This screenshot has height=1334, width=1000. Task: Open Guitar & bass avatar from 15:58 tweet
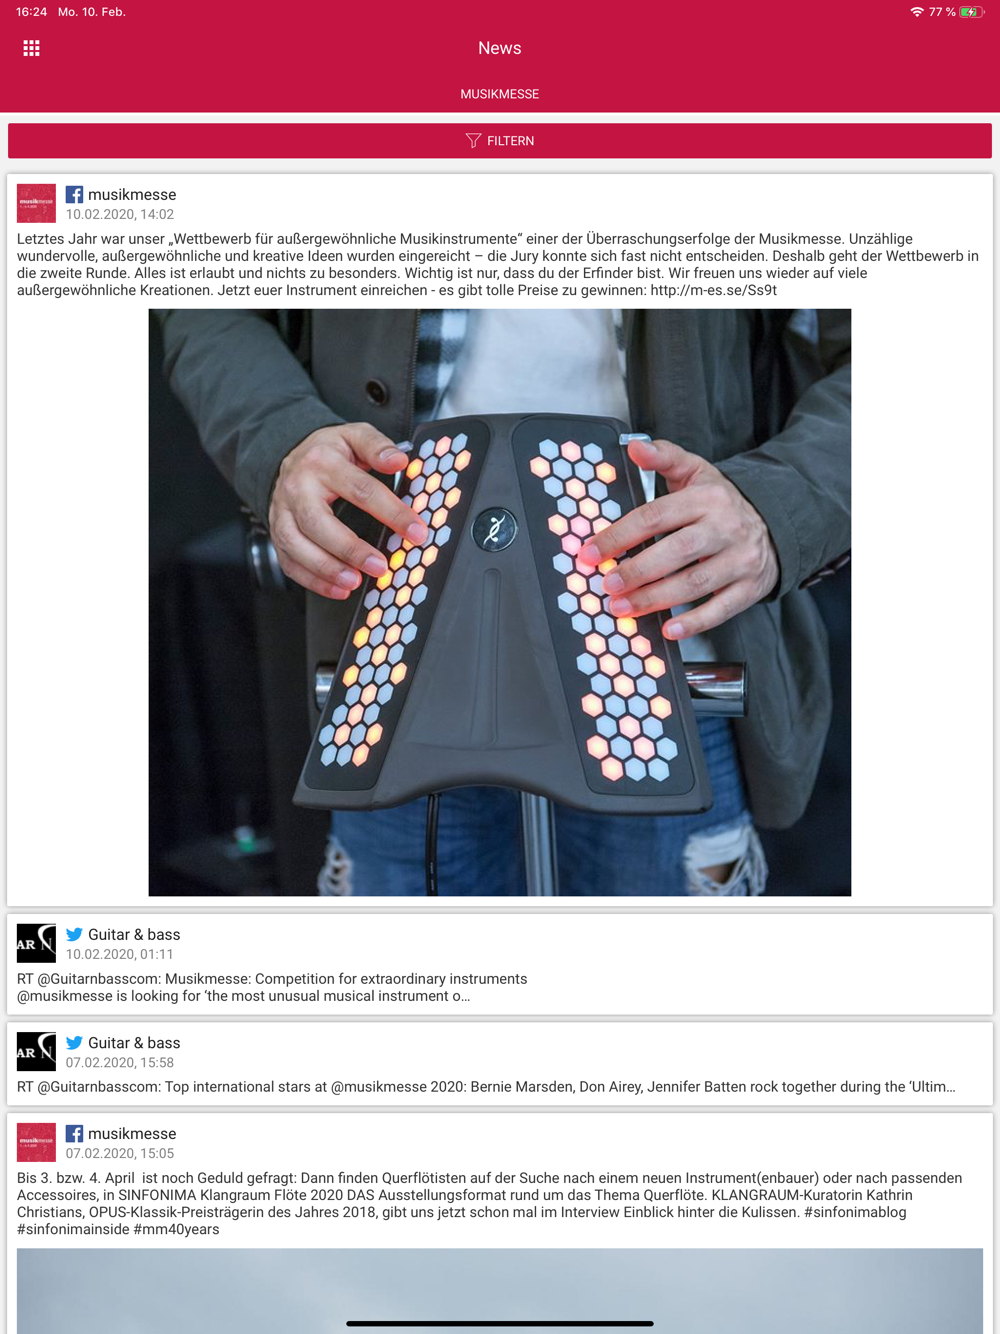coord(36,1051)
